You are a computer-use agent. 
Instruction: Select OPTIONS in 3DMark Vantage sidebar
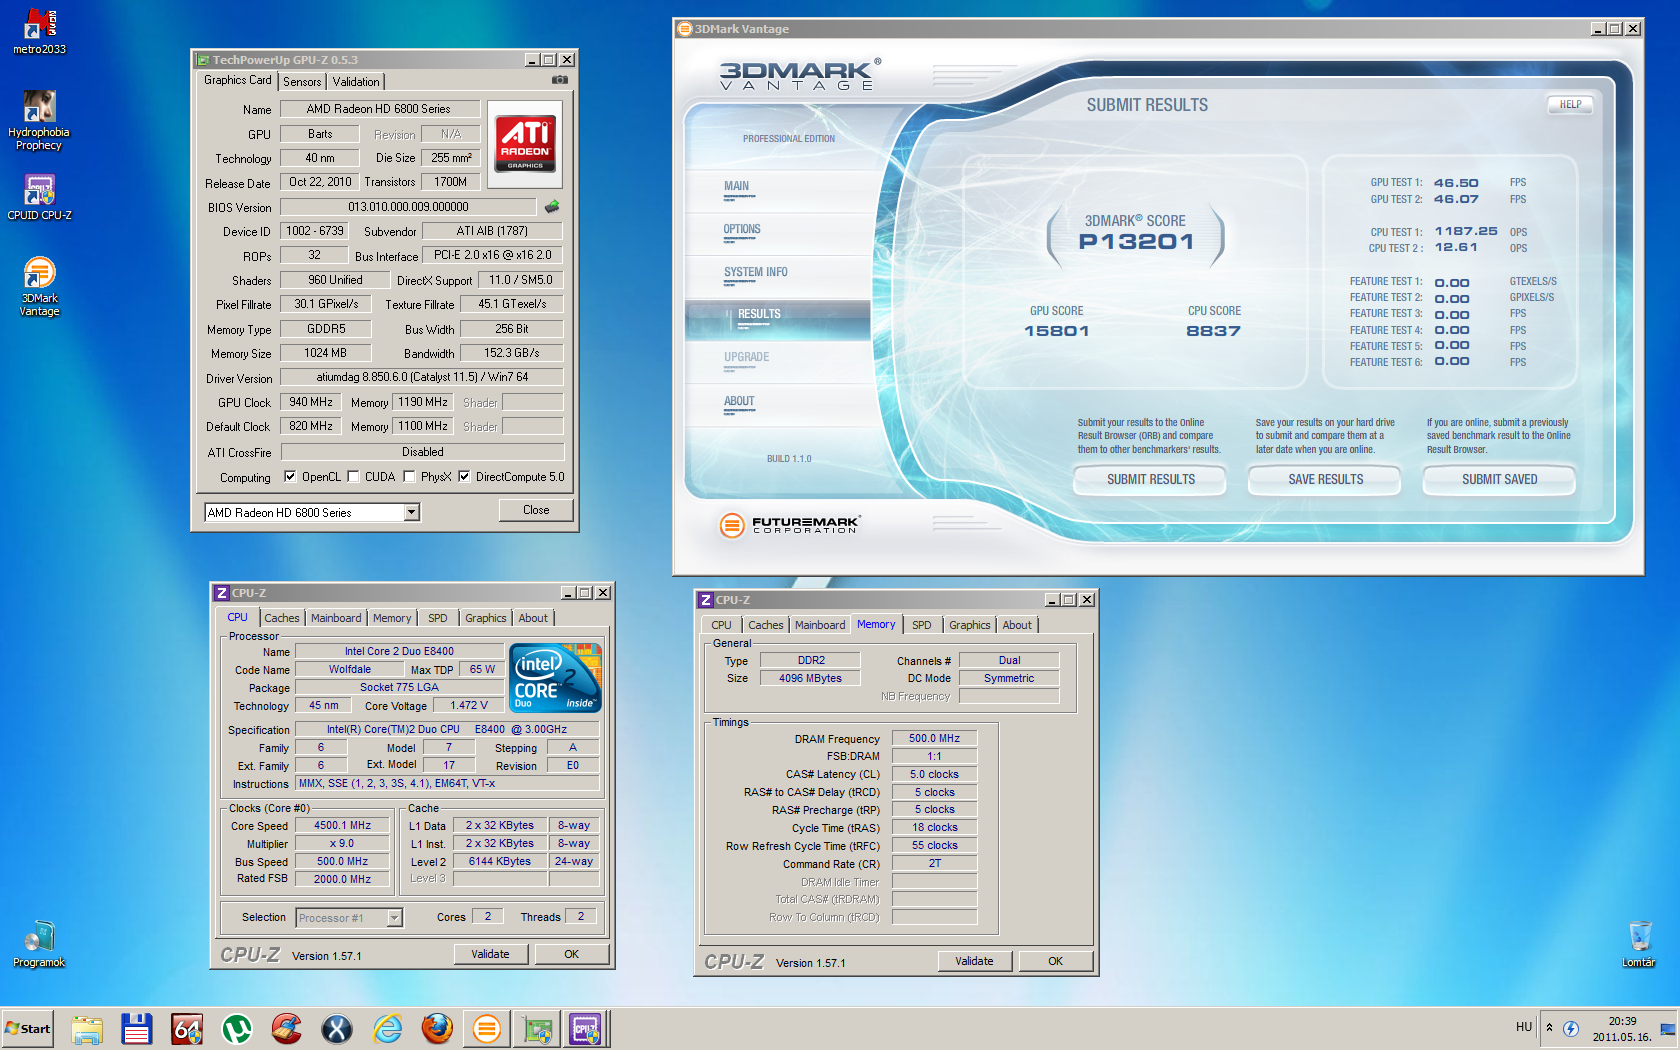point(742,229)
